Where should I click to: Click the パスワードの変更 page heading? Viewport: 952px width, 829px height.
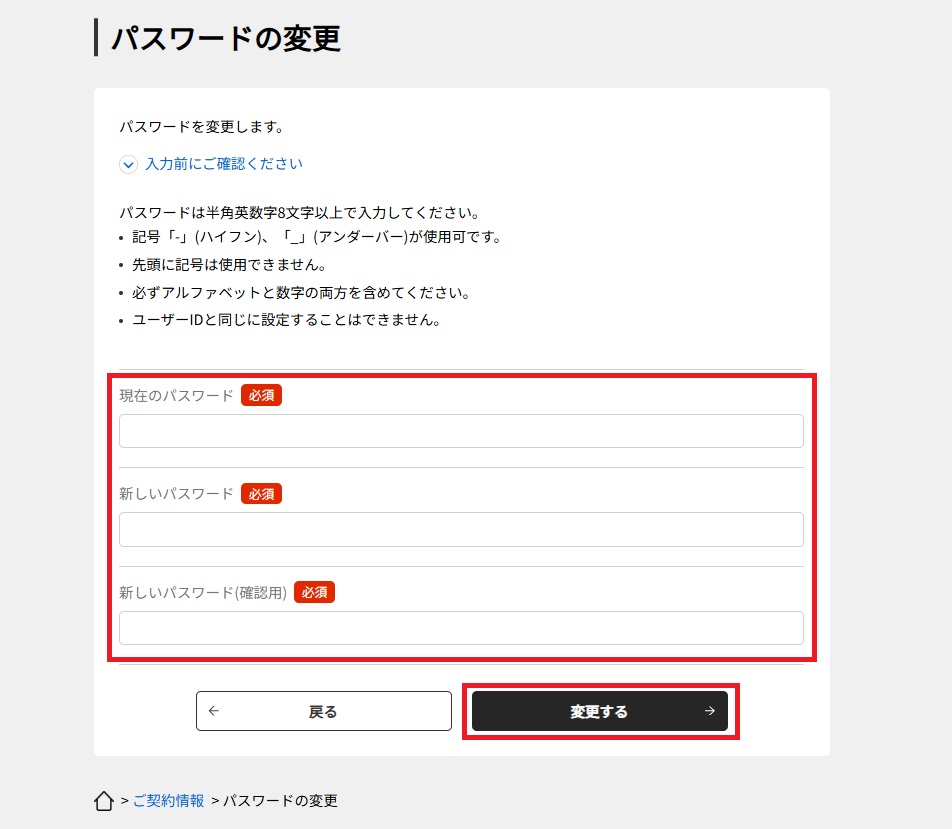click(226, 38)
